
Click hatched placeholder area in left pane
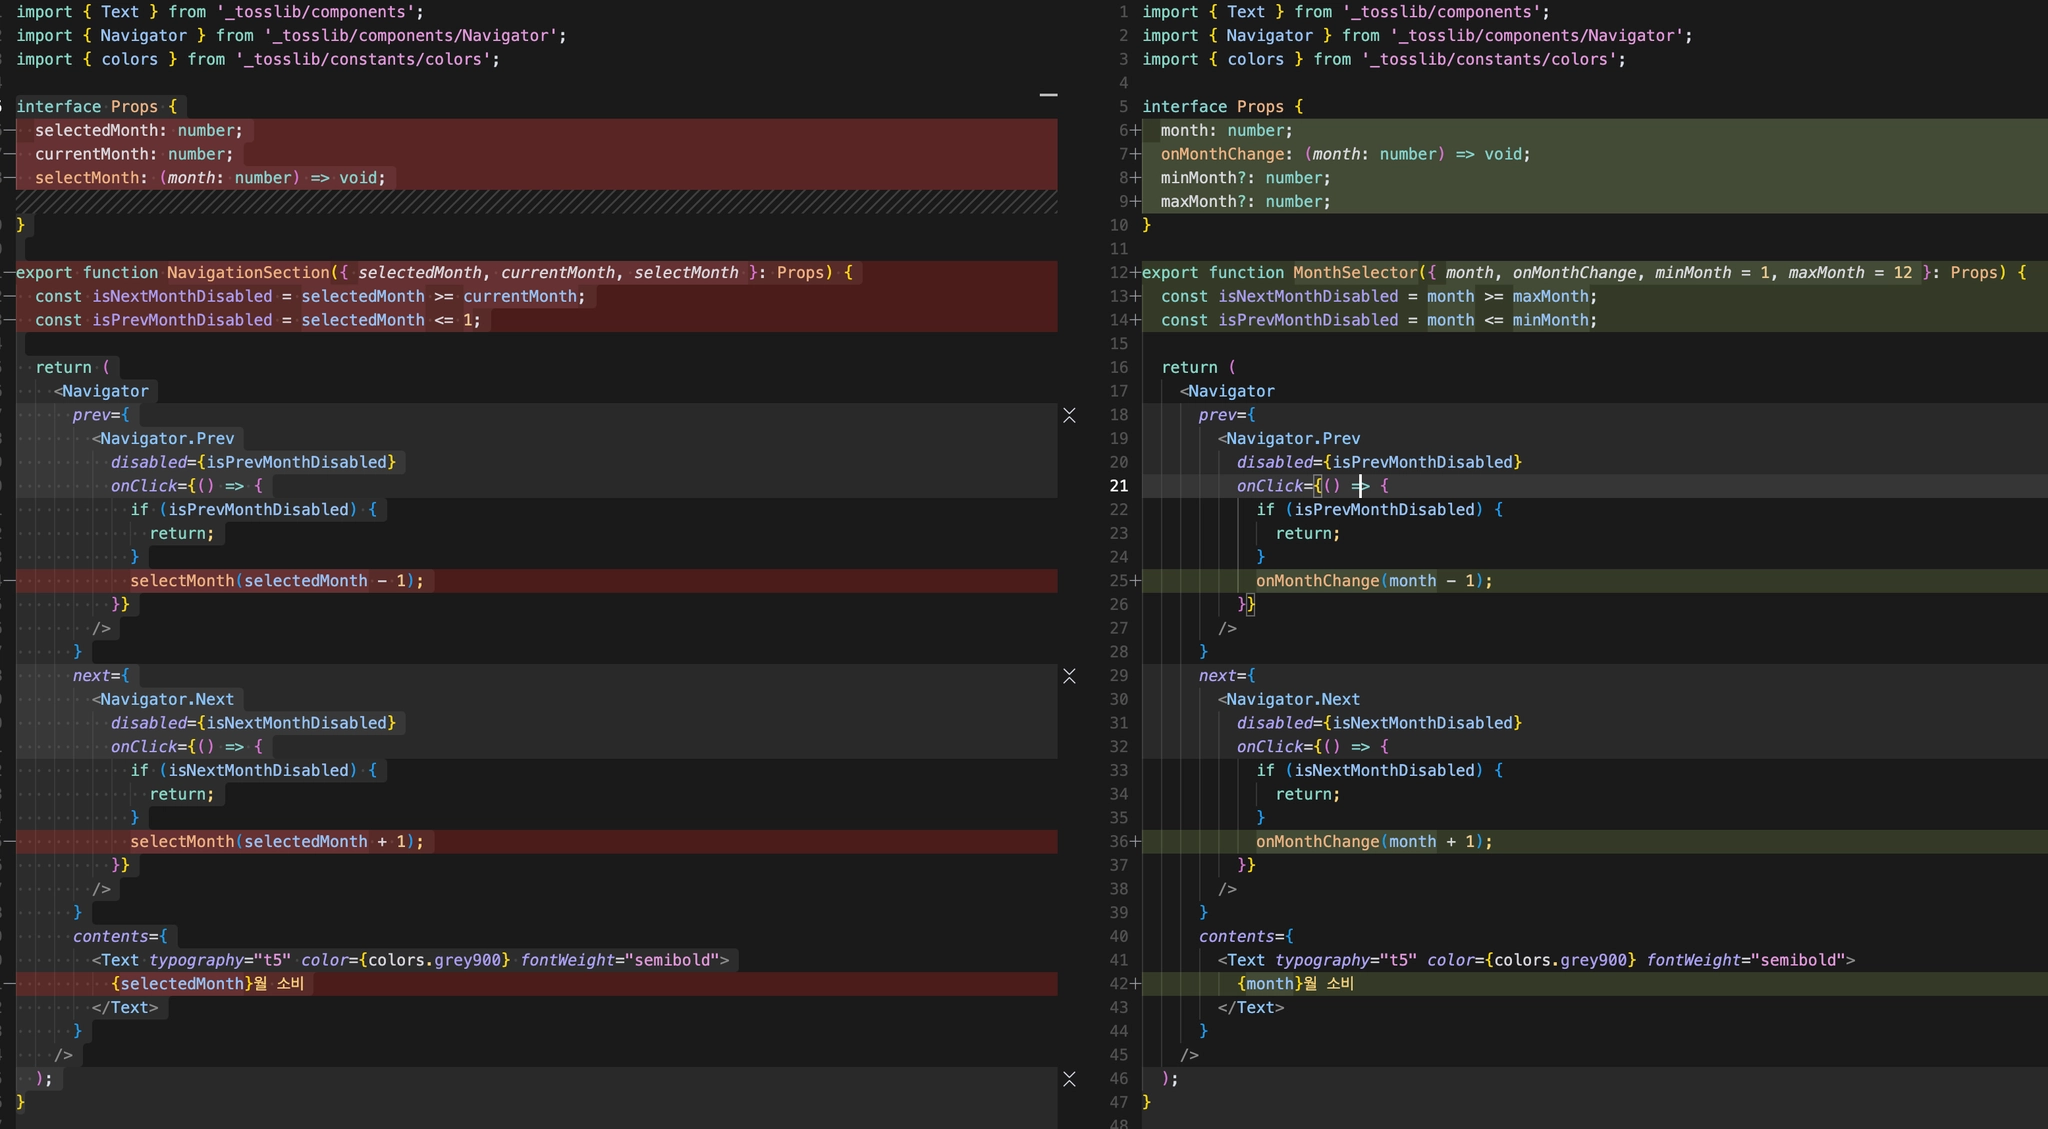(536, 202)
